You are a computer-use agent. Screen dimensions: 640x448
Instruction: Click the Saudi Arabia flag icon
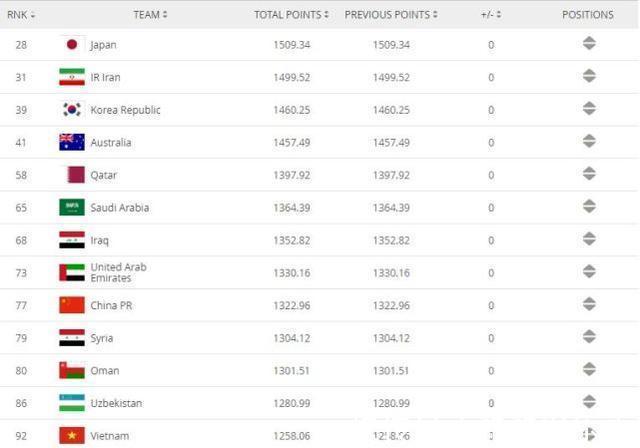tap(72, 208)
